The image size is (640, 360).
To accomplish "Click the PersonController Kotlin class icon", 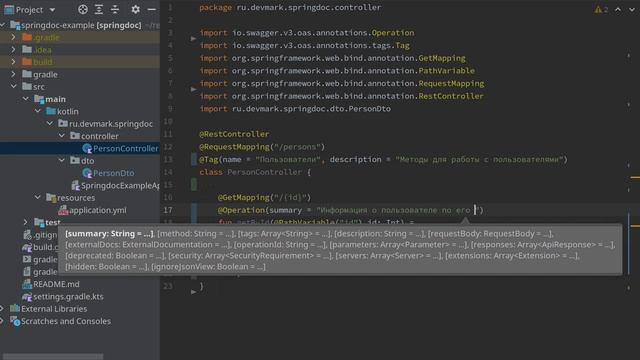I will 87,149.
